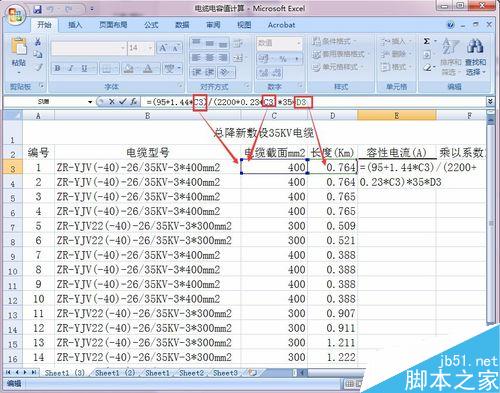
Task: Click the AutoSum sigma icon
Action: point(426,41)
